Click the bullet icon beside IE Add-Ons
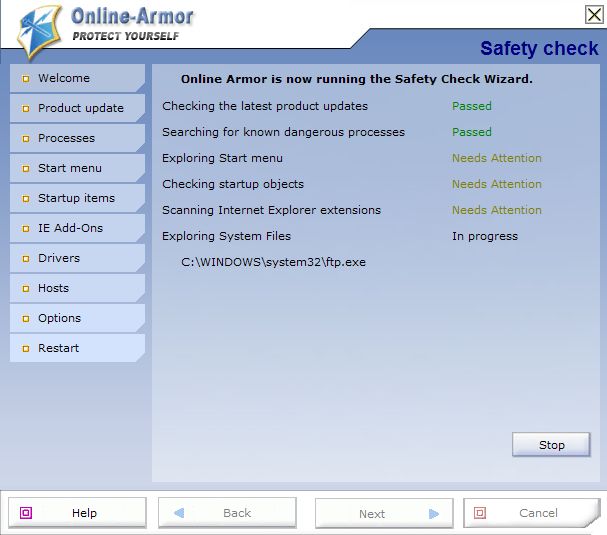The width and height of the screenshot is (607, 535). click(26, 228)
